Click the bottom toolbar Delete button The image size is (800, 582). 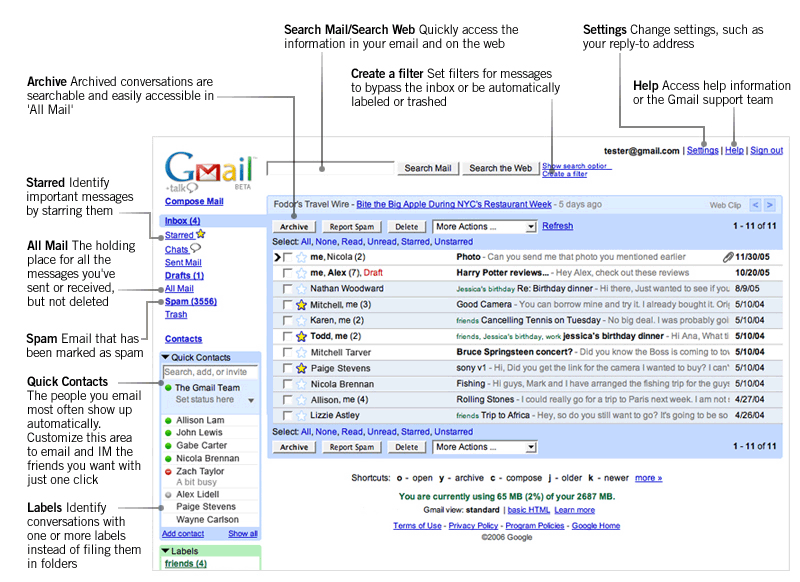[407, 447]
